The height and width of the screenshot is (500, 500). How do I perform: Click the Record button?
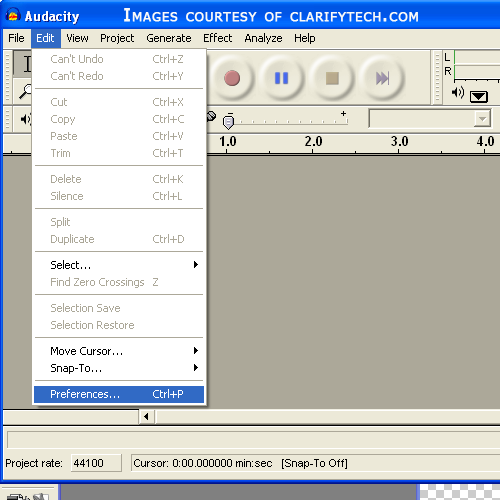(232, 78)
